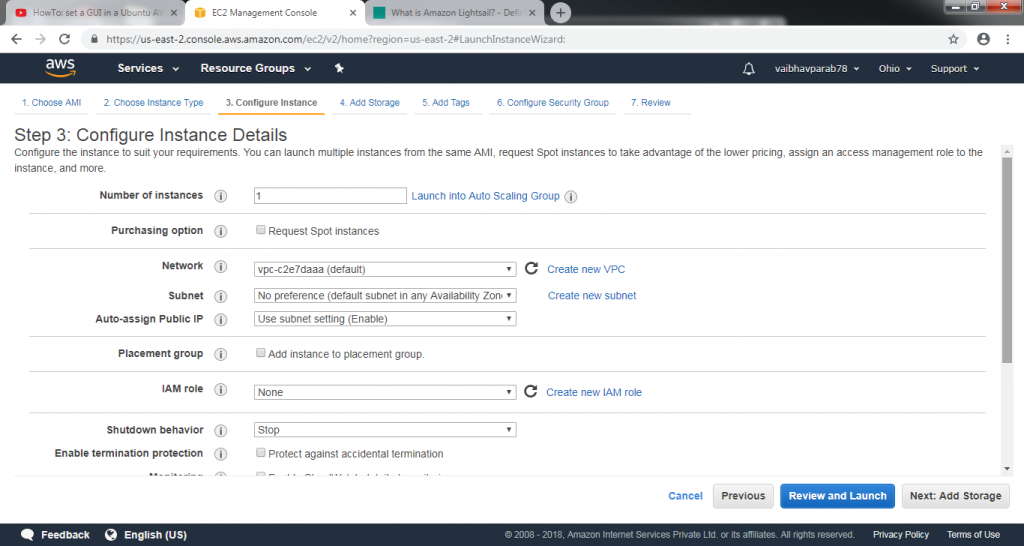Viewport: 1024px width, 546px height.
Task: Refresh the Network VPC list
Action: [531, 269]
